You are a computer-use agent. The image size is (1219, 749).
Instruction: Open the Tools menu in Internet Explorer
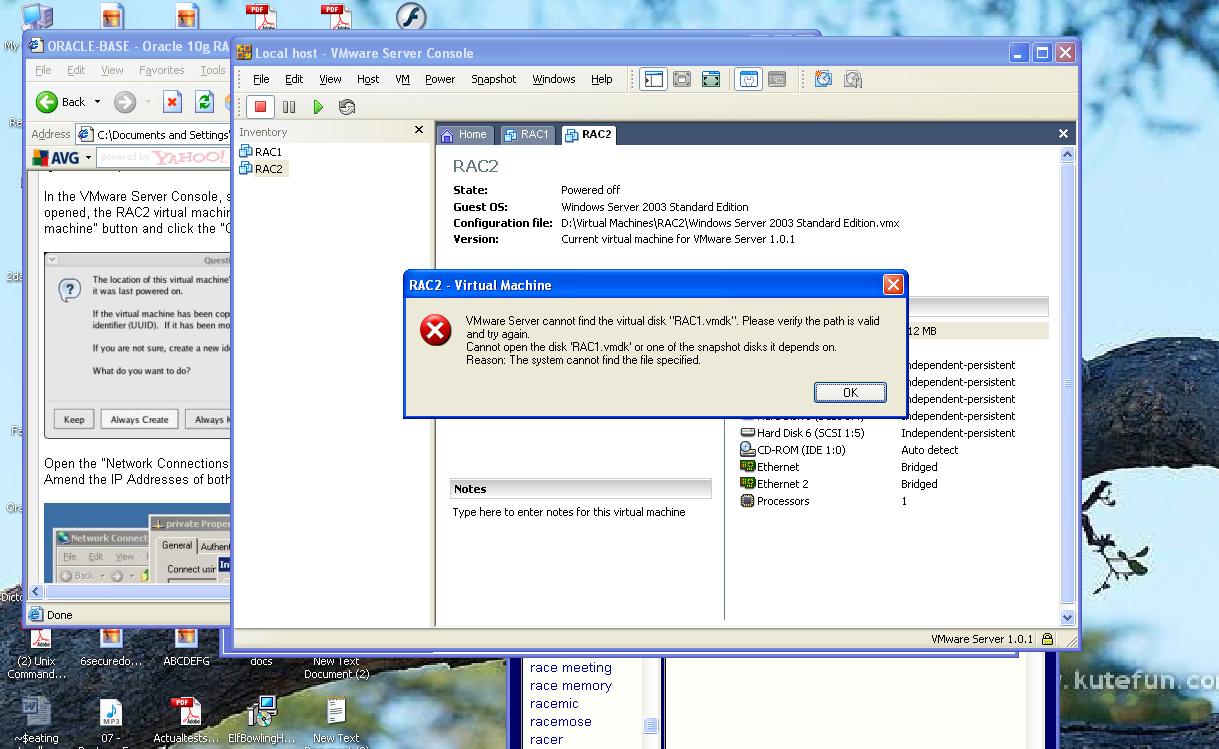(213, 70)
